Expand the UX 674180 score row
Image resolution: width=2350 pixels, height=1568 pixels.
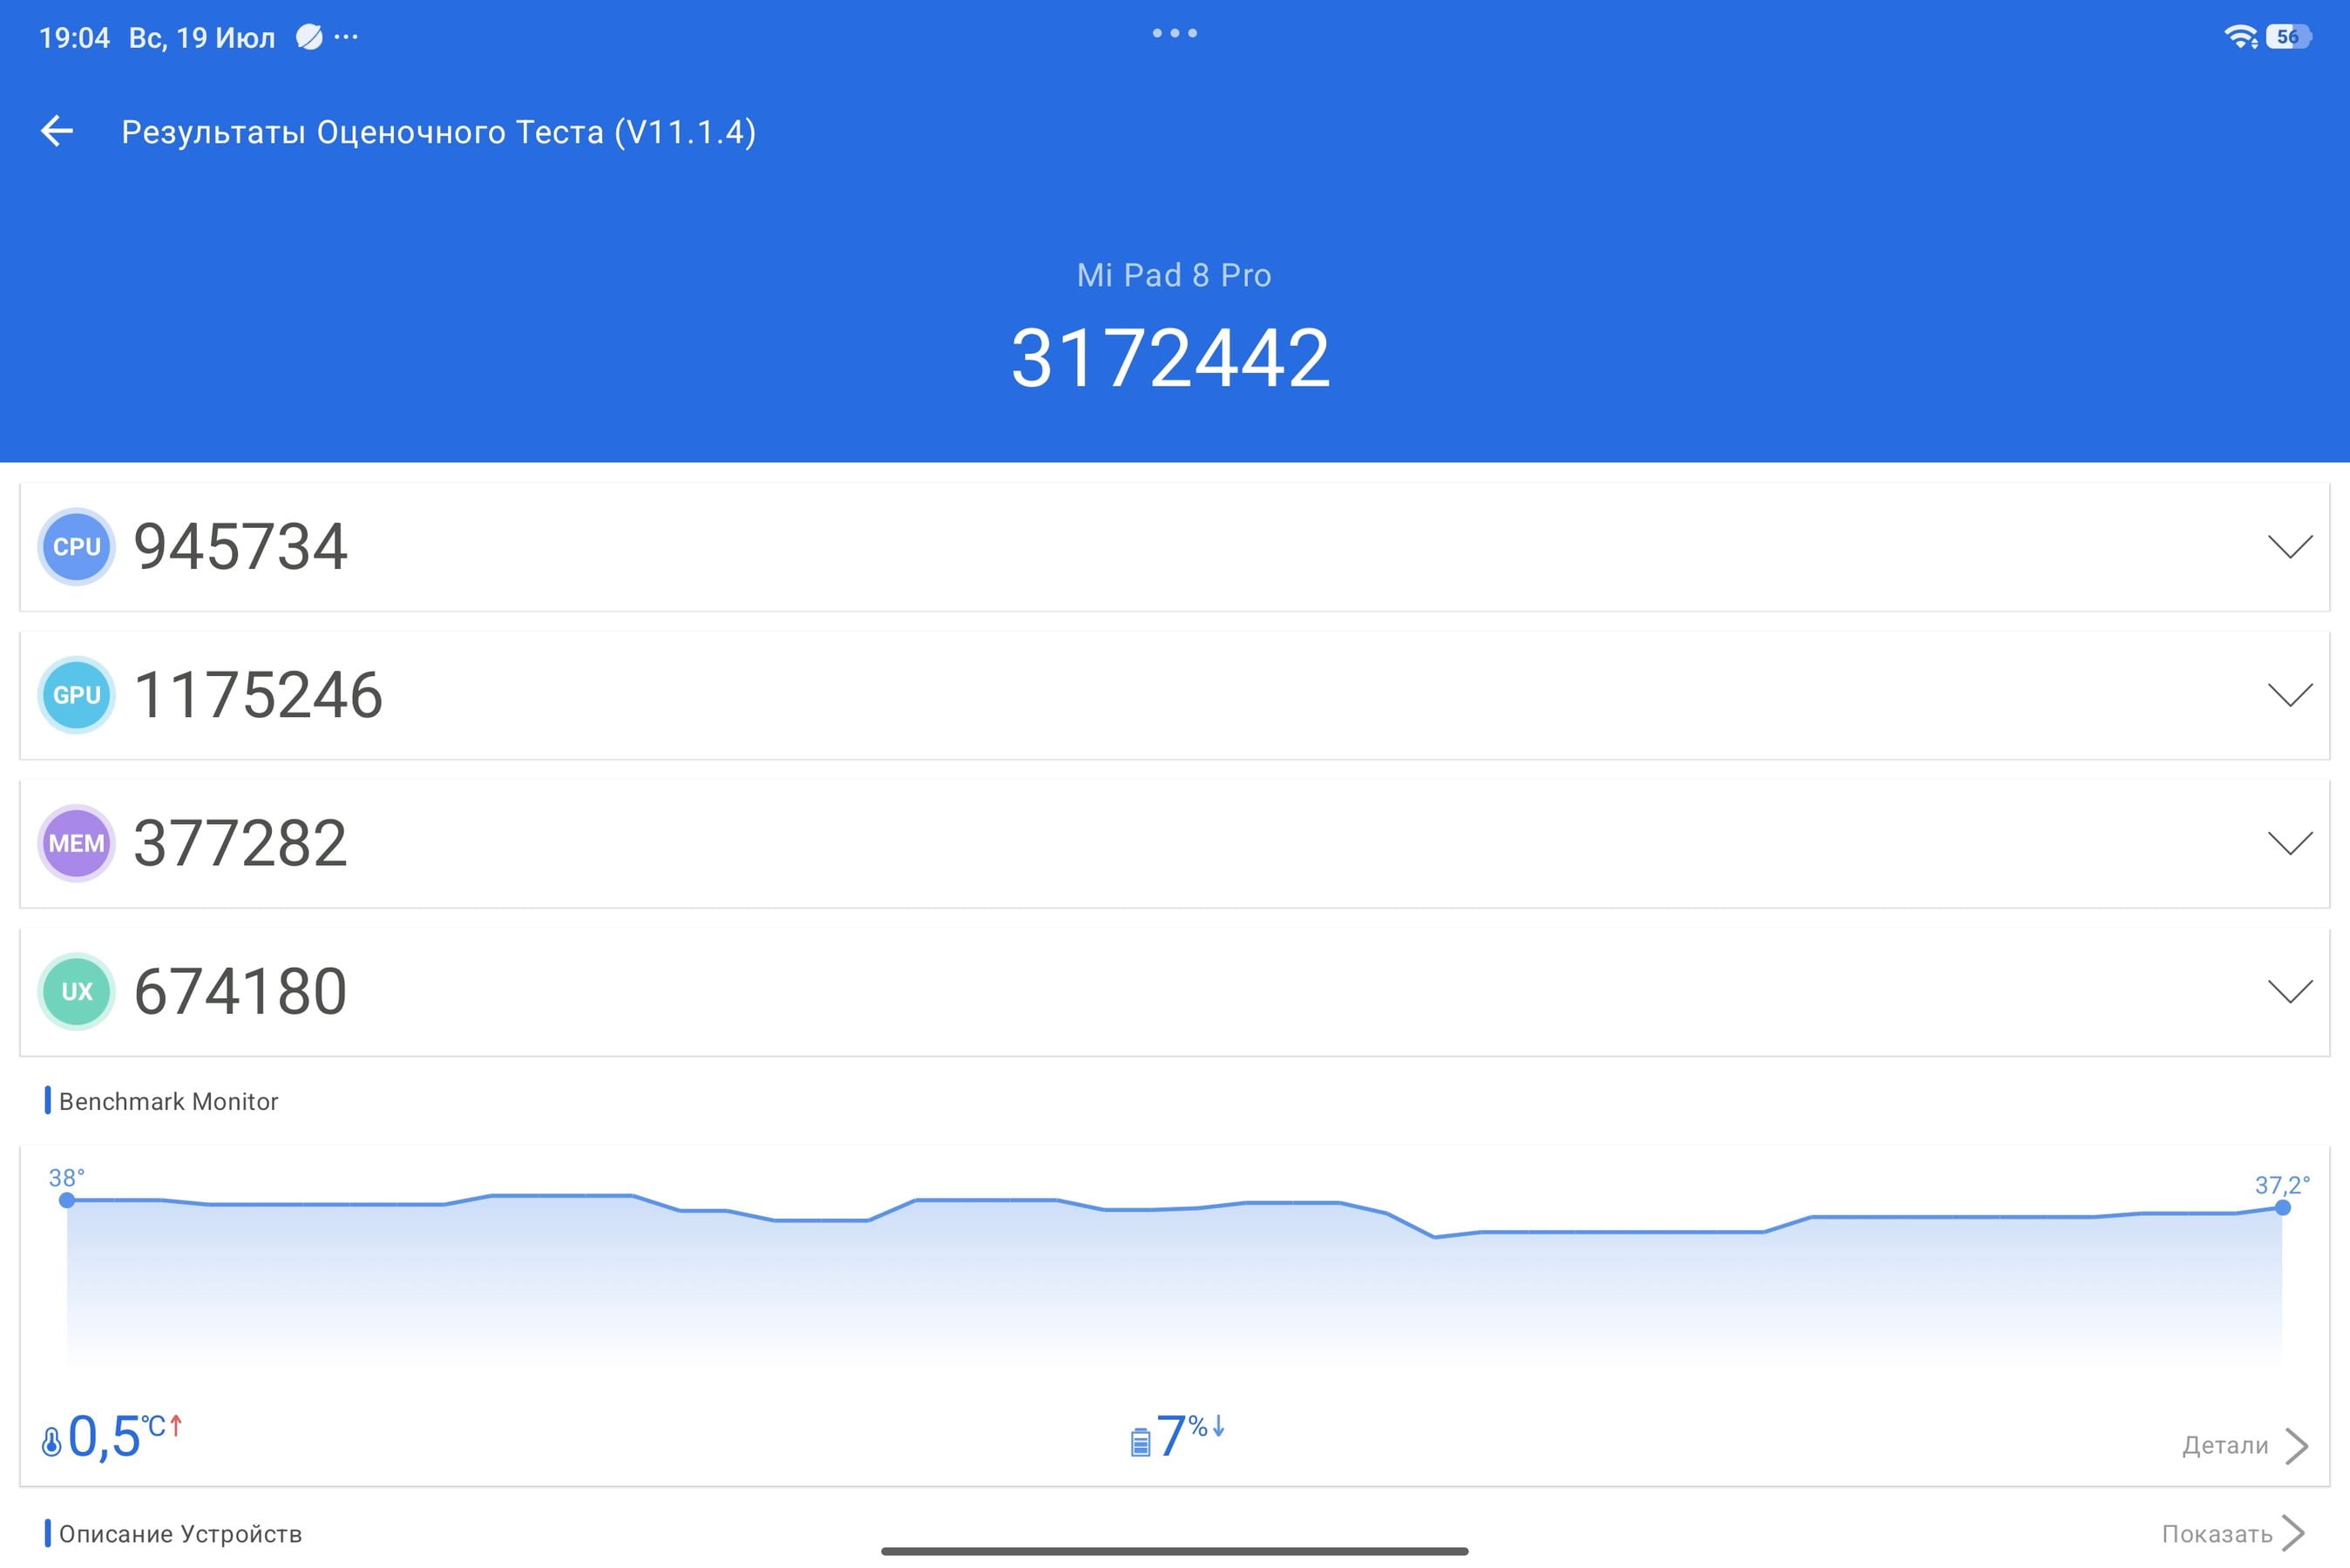[1174, 991]
